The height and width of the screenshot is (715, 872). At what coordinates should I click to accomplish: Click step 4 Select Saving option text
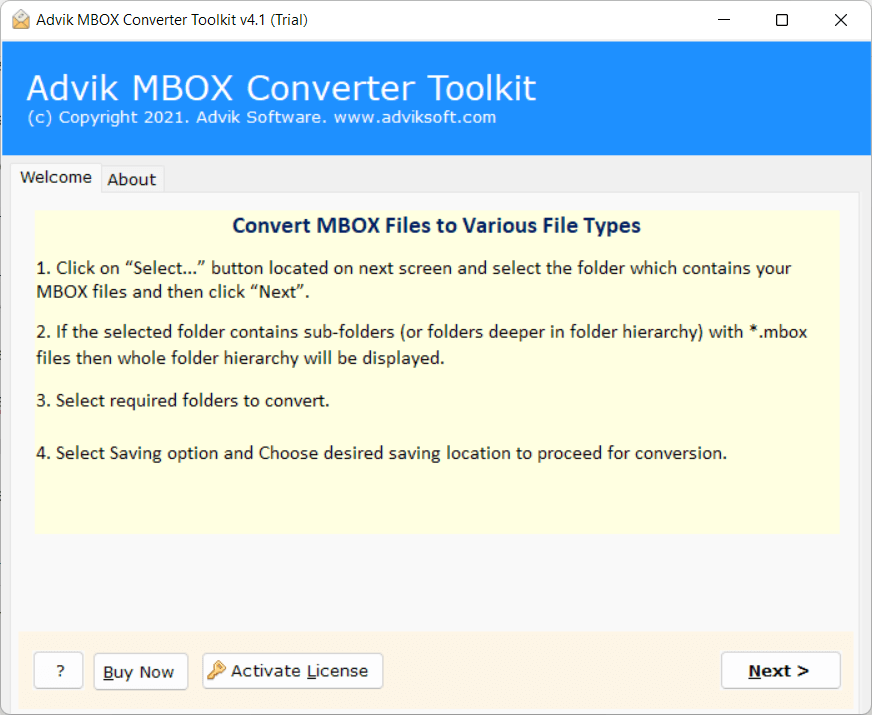pos(381,453)
